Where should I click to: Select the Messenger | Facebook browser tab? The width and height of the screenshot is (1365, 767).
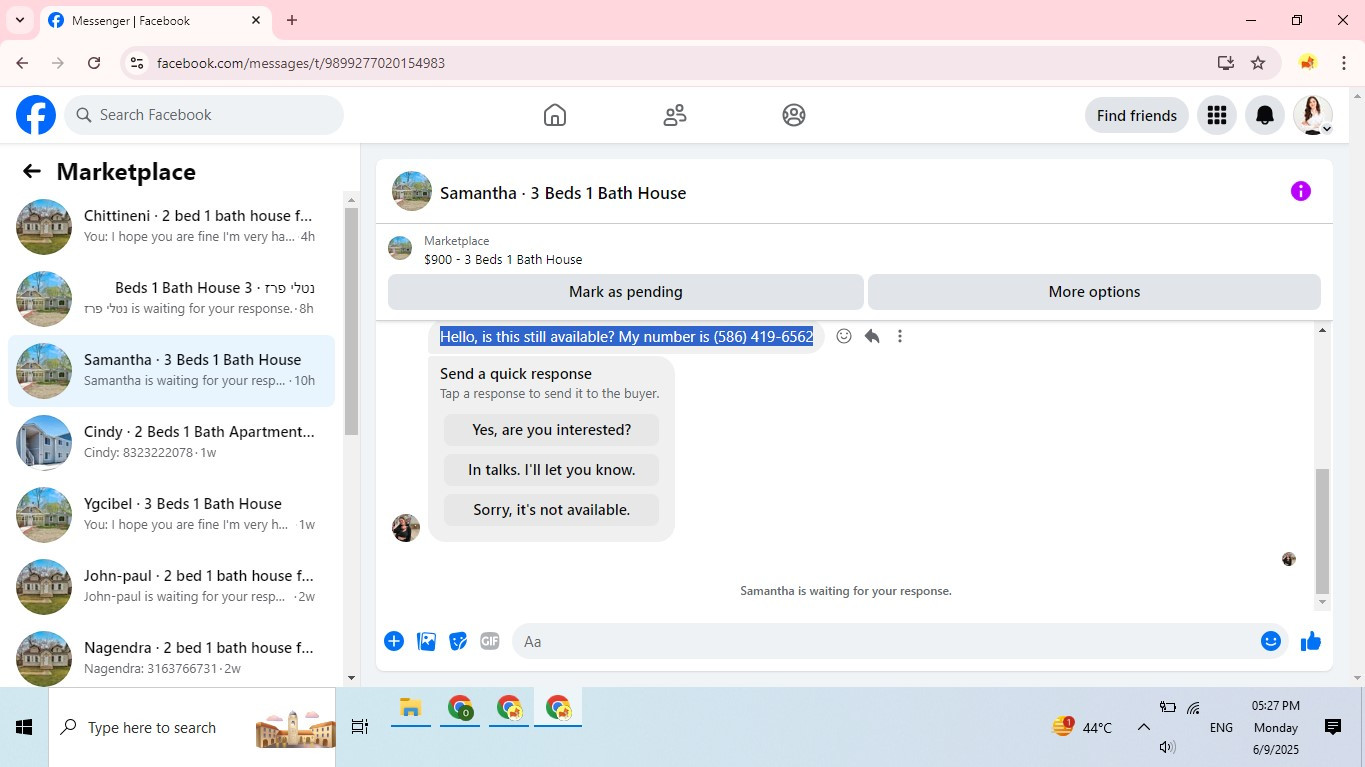[155, 20]
